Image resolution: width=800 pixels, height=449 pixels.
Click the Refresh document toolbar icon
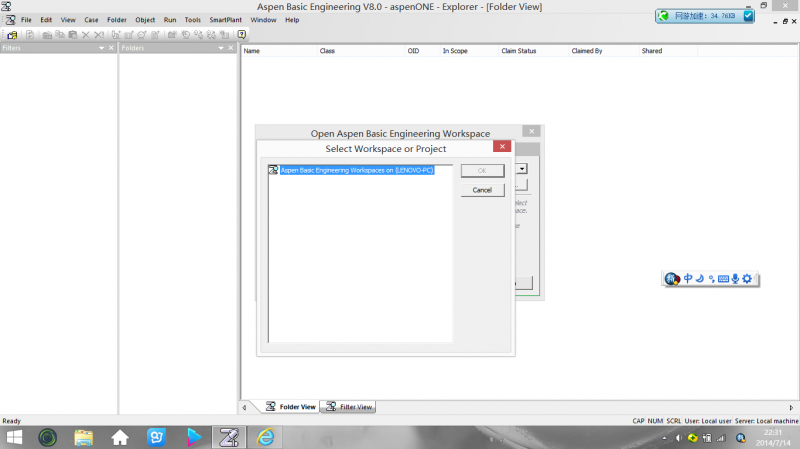pyautogui.click(x=30, y=35)
